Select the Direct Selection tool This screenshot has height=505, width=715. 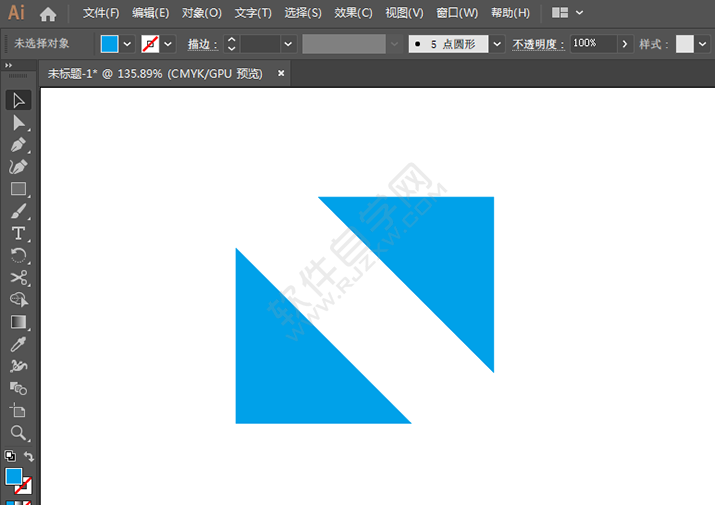click(x=18, y=122)
